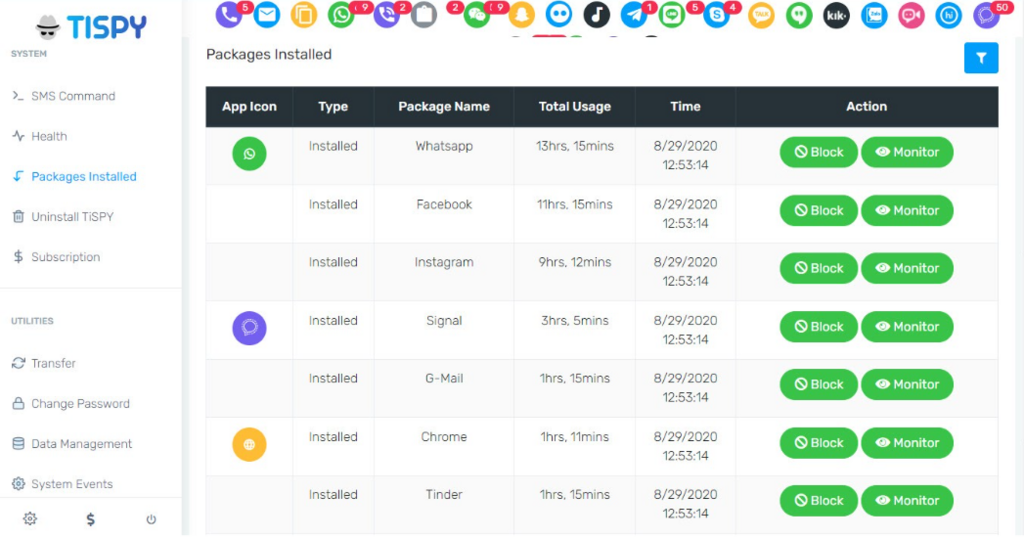Screen dimensions: 1024x539
Task: Block the Facebook package
Action: point(818,210)
